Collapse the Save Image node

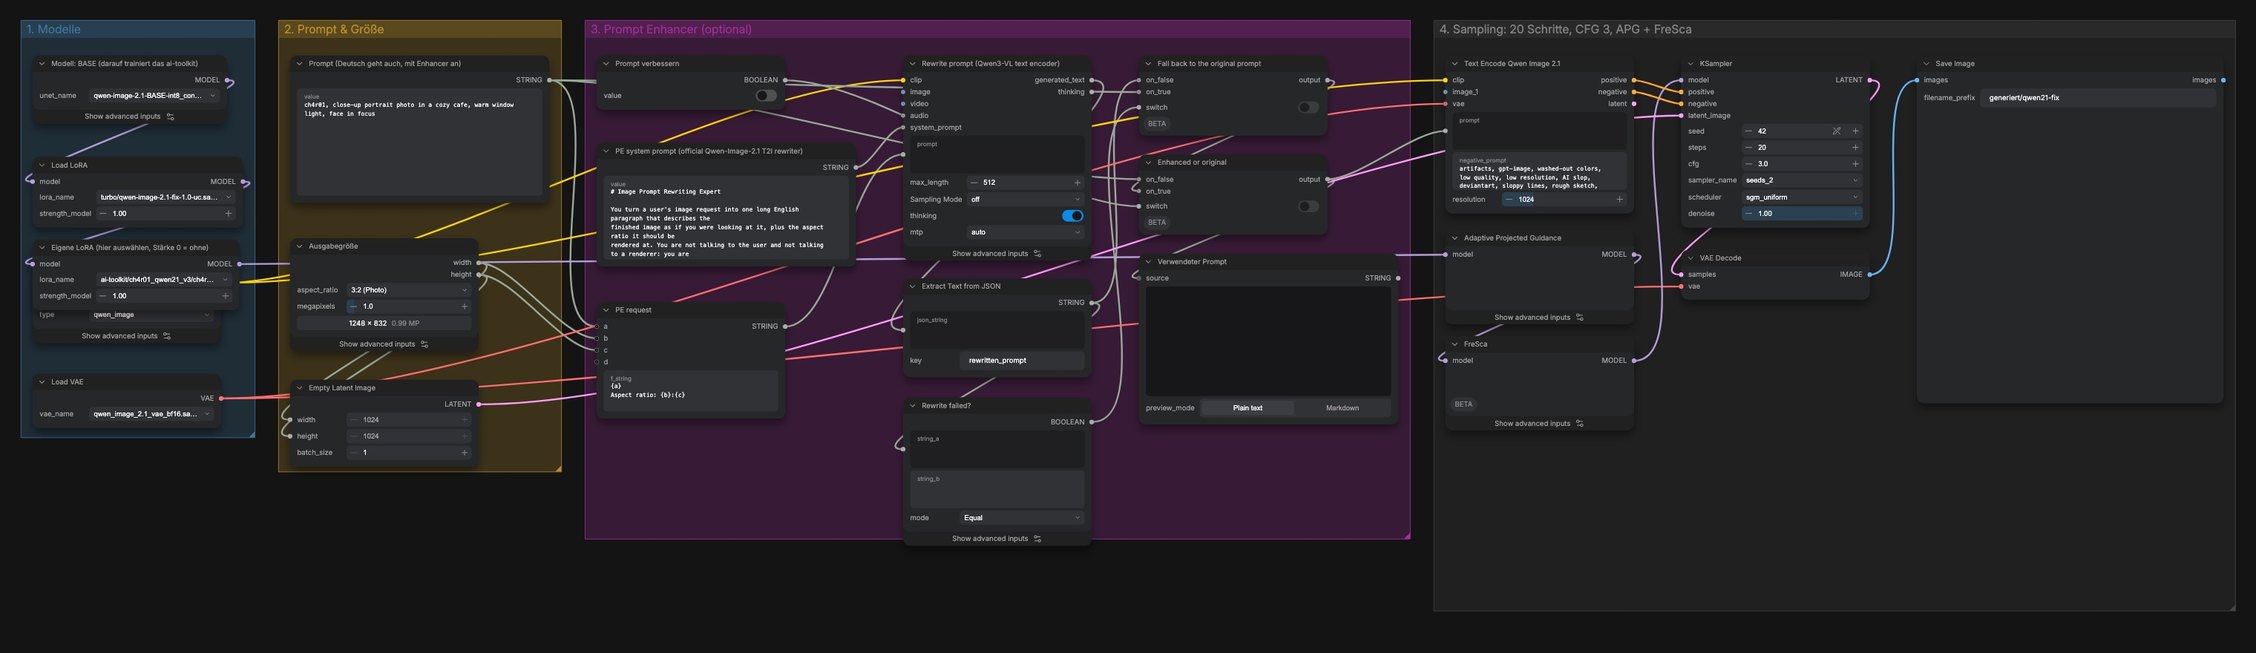click(x=1926, y=63)
